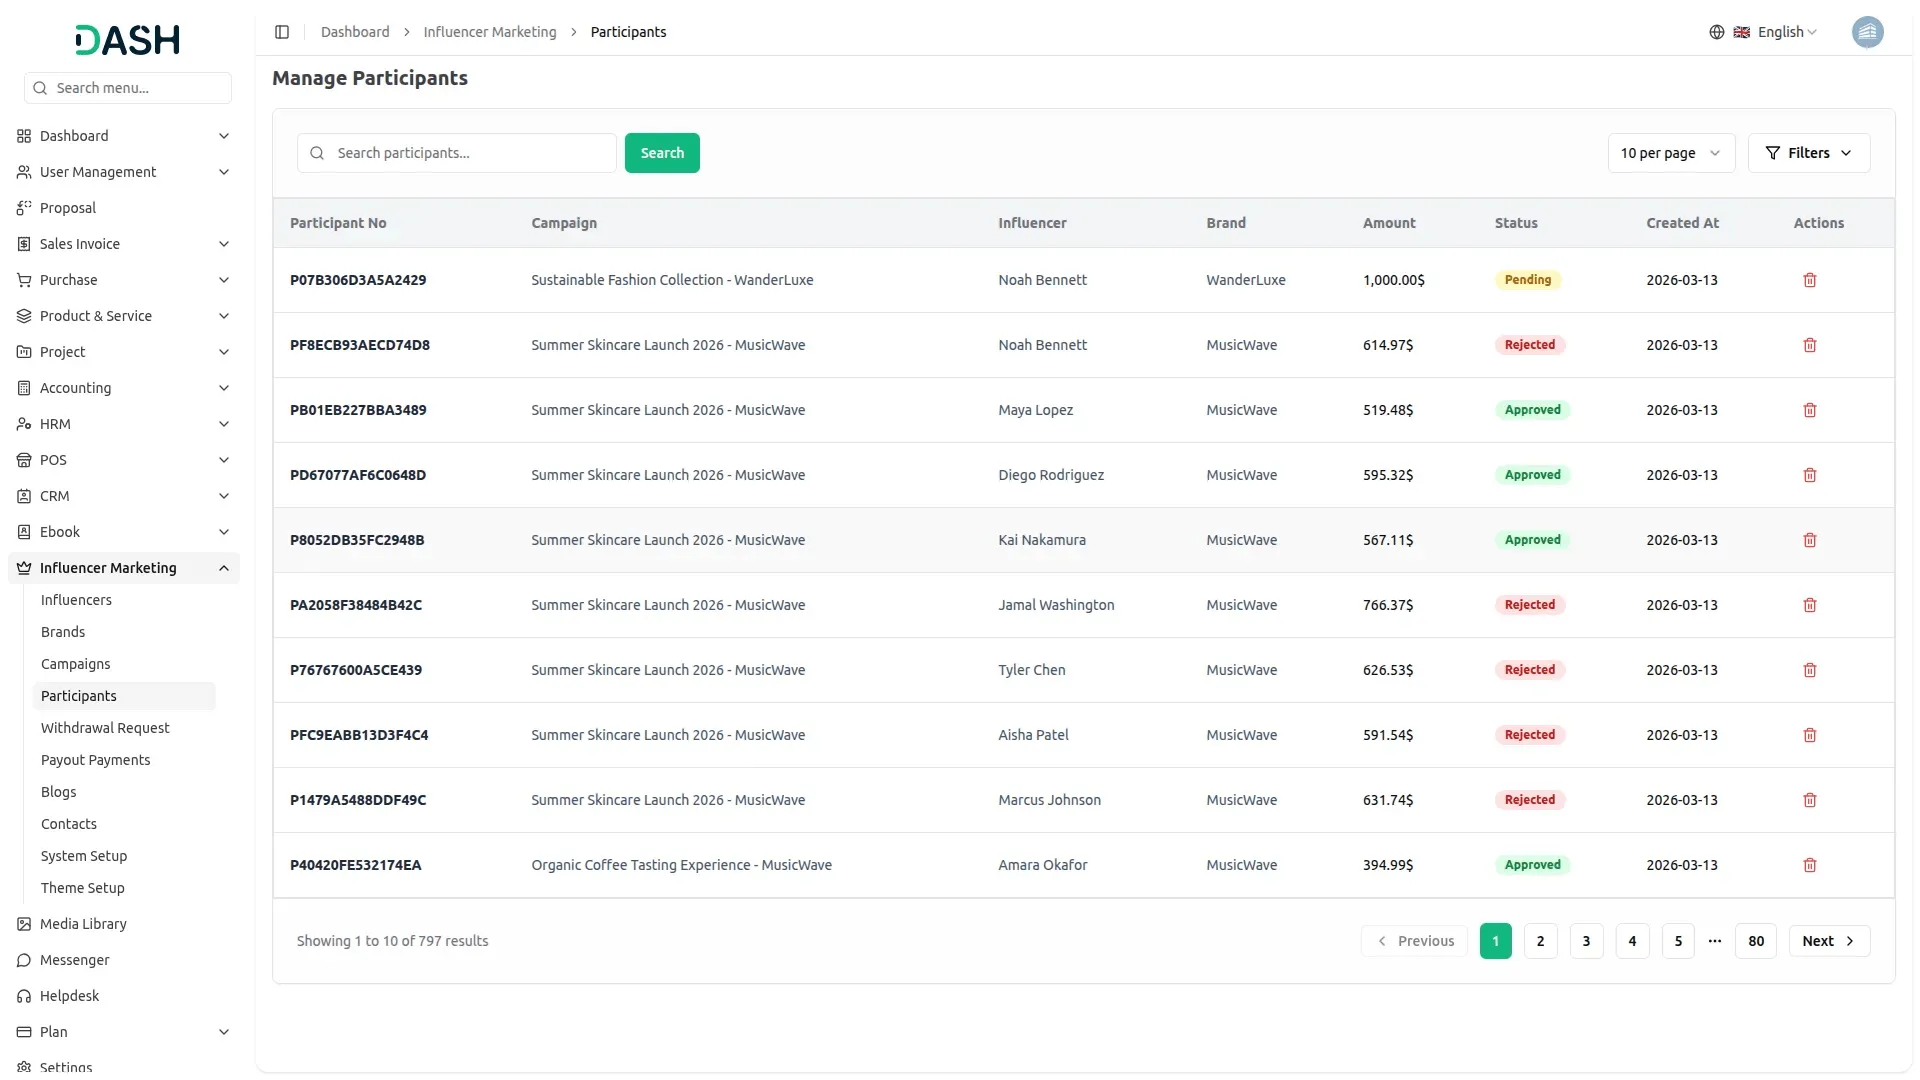Click the Messenger chat icon in sidebar
The height and width of the screenshot is (1080, 1920).
click(x=24, y=960)
